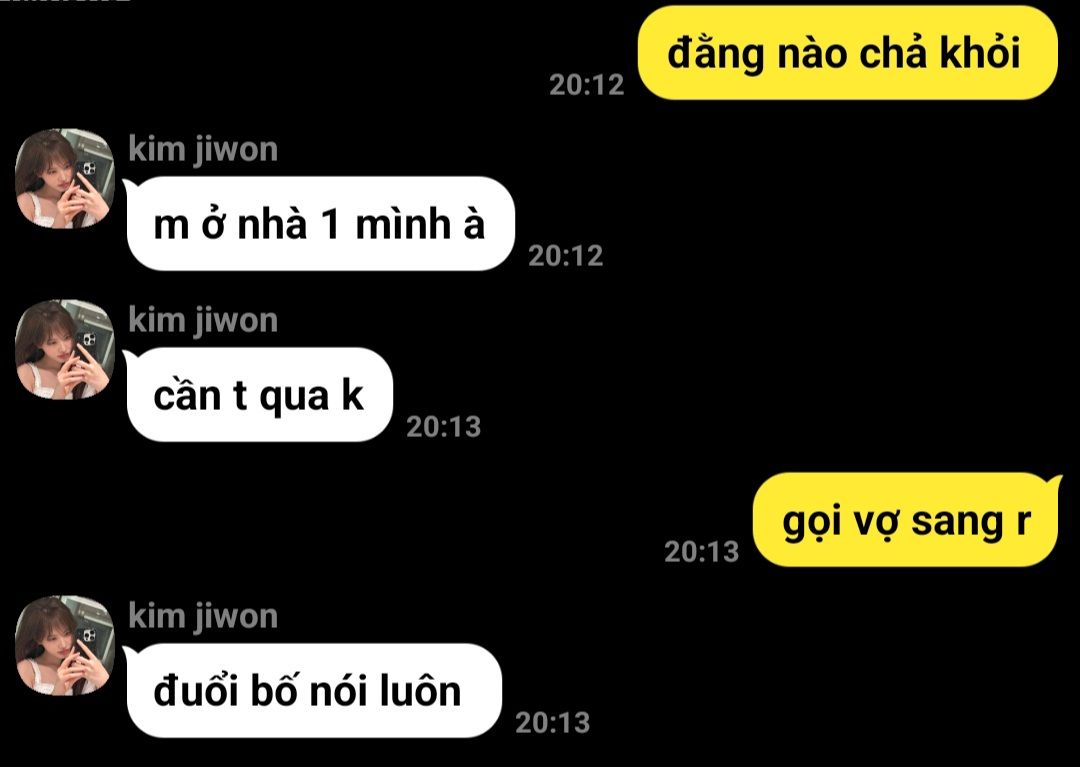Click kim jiwon name above "cần t qua k"
Screen dimensions: 1080x767
tap(203, 322)
